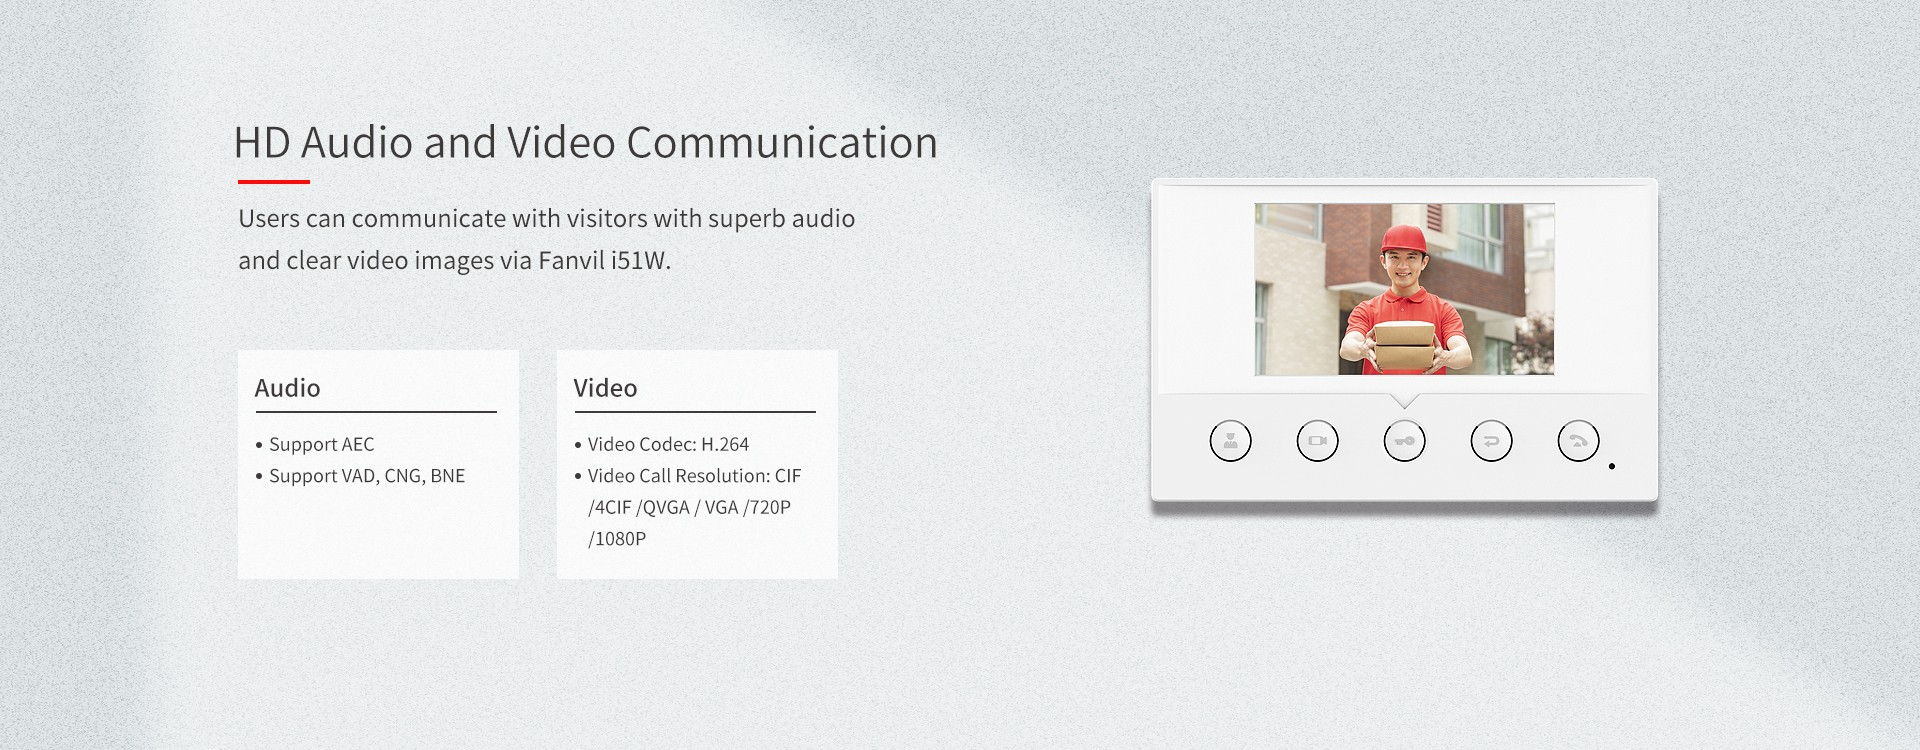
Task: Click the concierge guard icon button
Action: [1230, 441]
